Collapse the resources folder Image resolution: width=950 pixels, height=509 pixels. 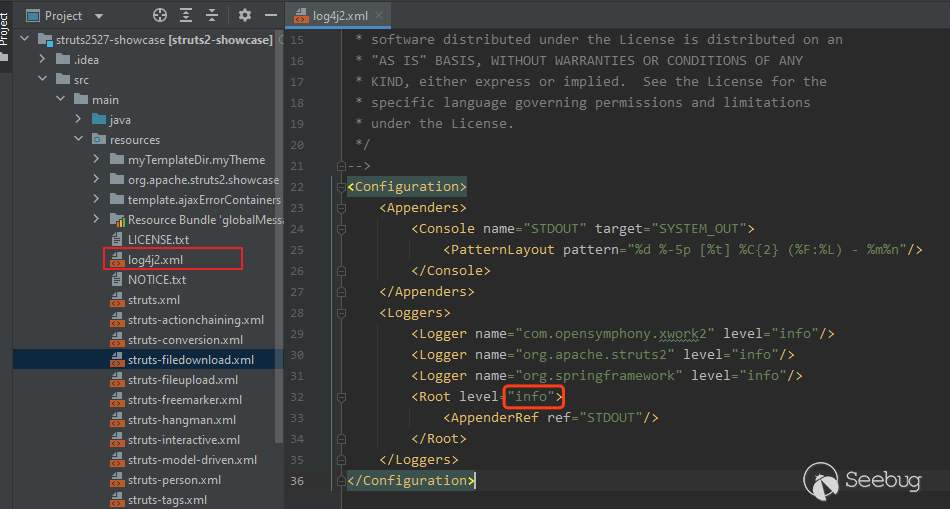click(79, 140)
